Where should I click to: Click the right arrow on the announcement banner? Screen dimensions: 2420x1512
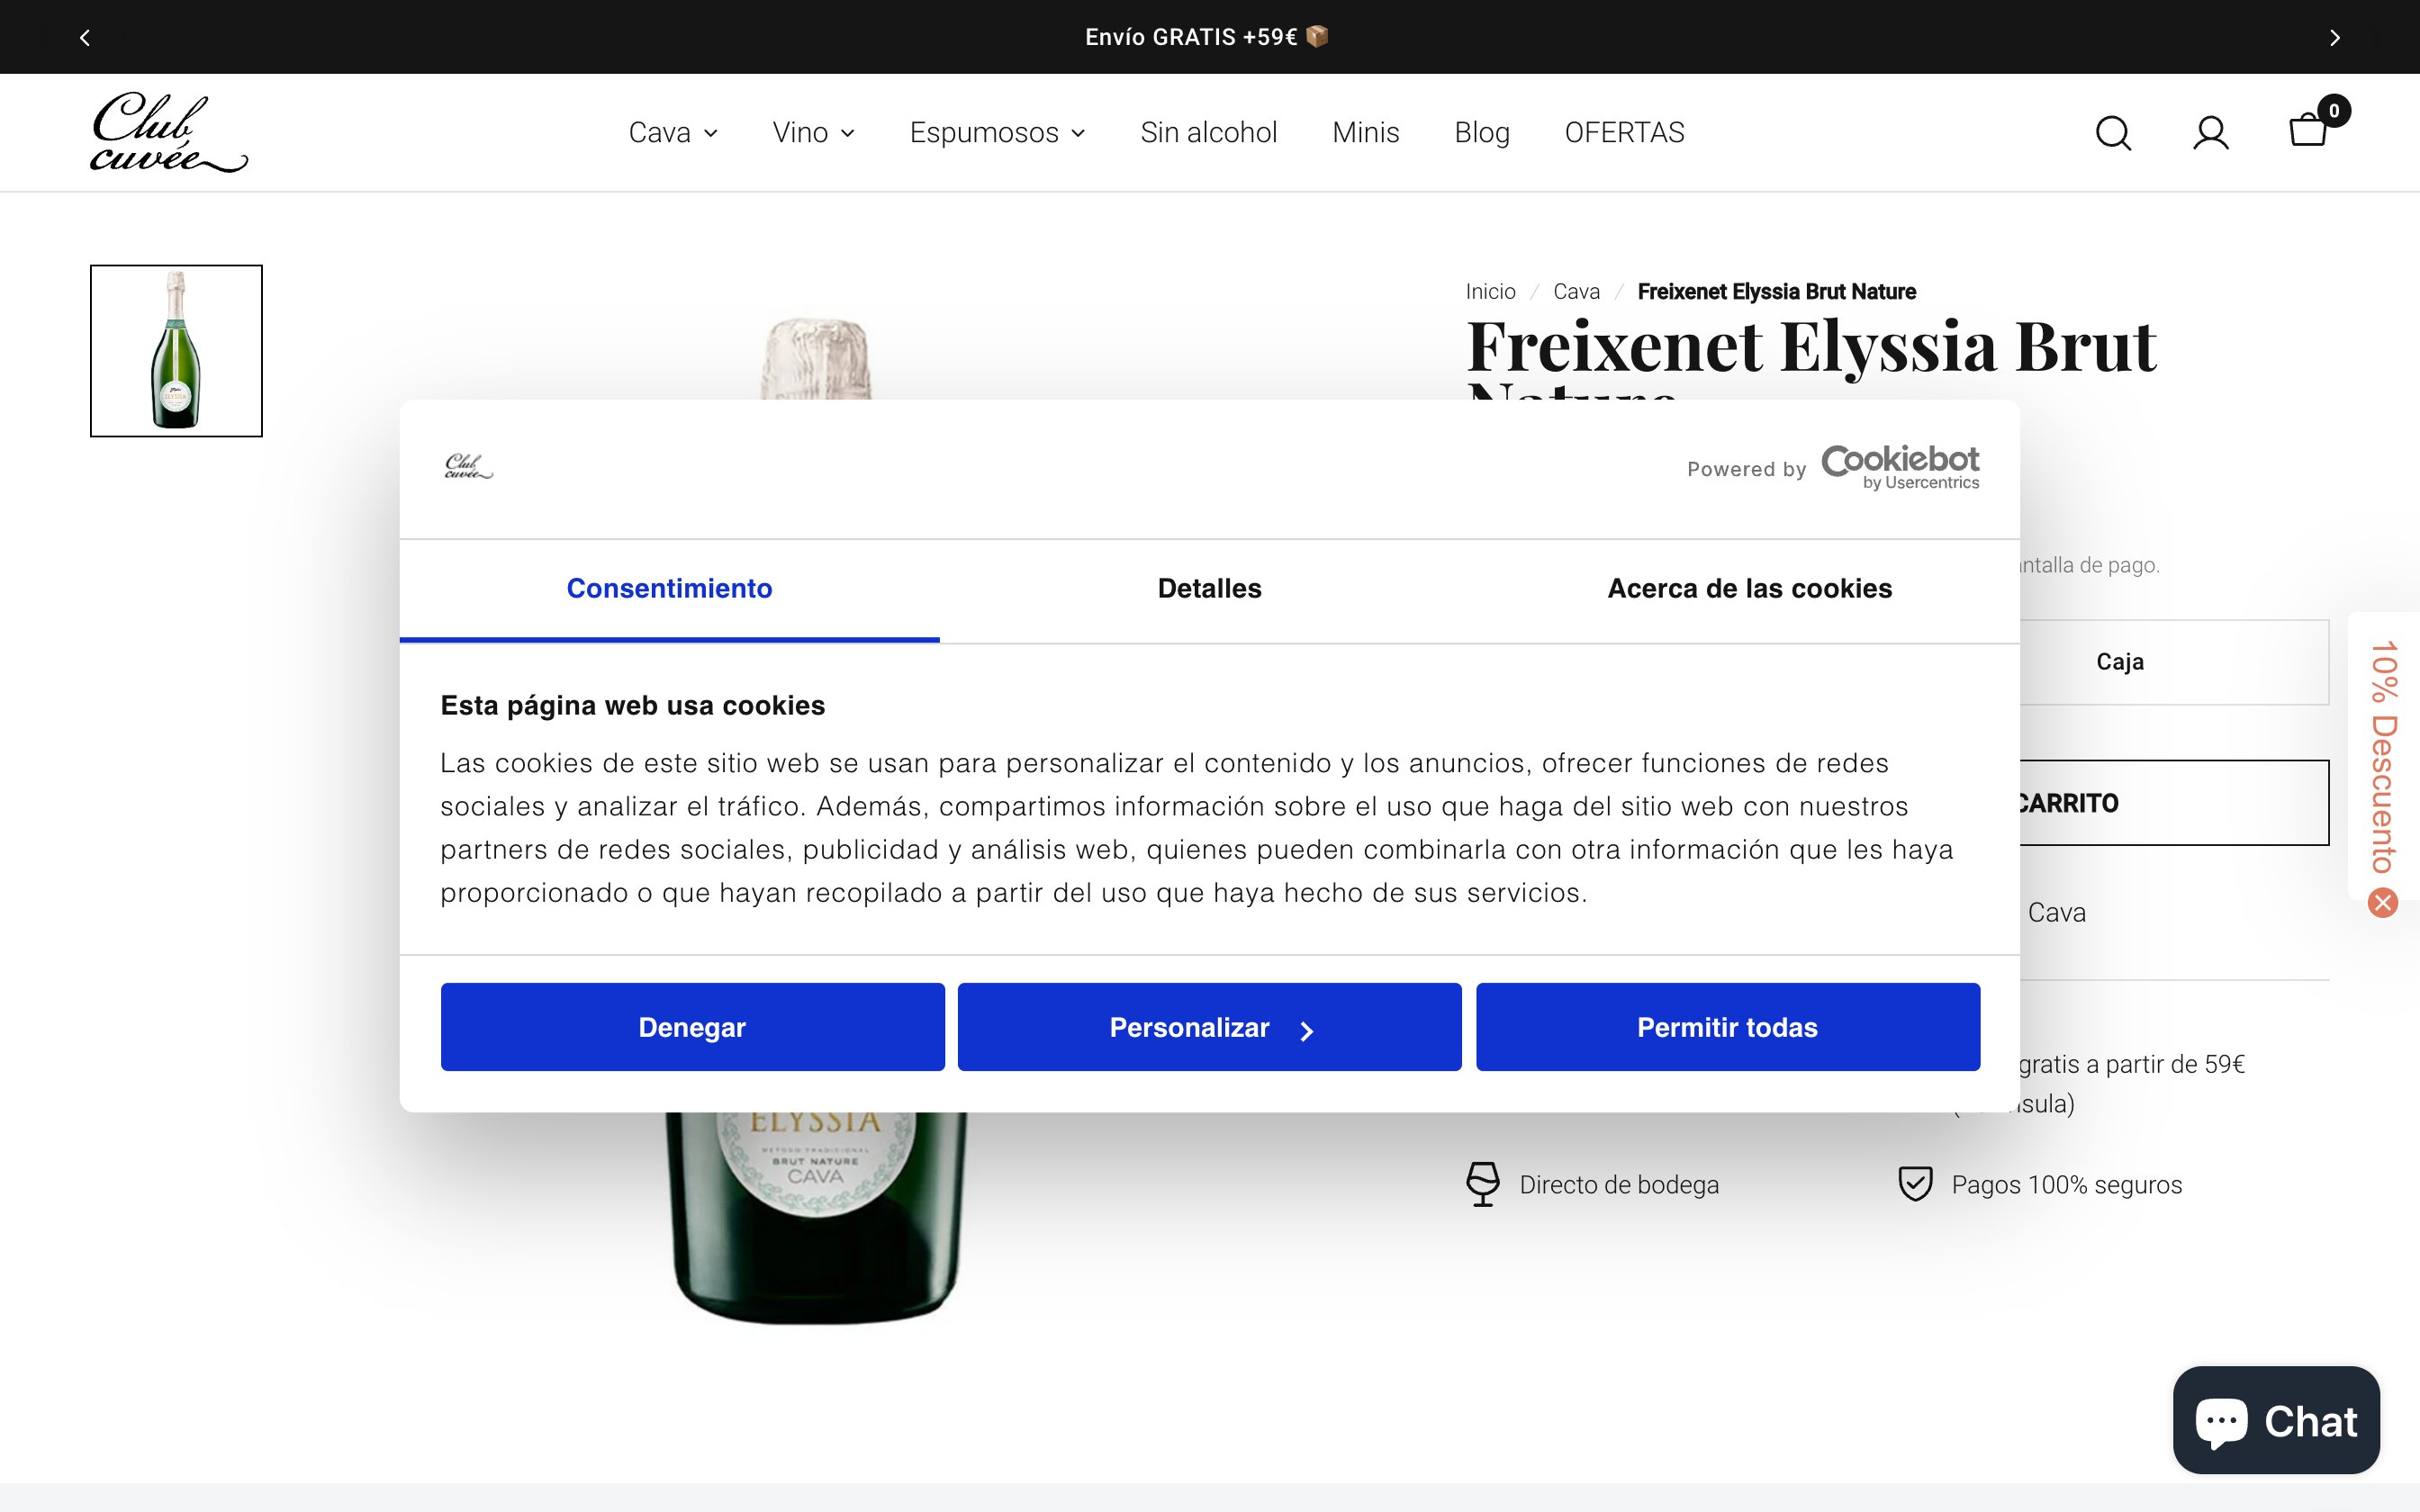pos(2335,36)
